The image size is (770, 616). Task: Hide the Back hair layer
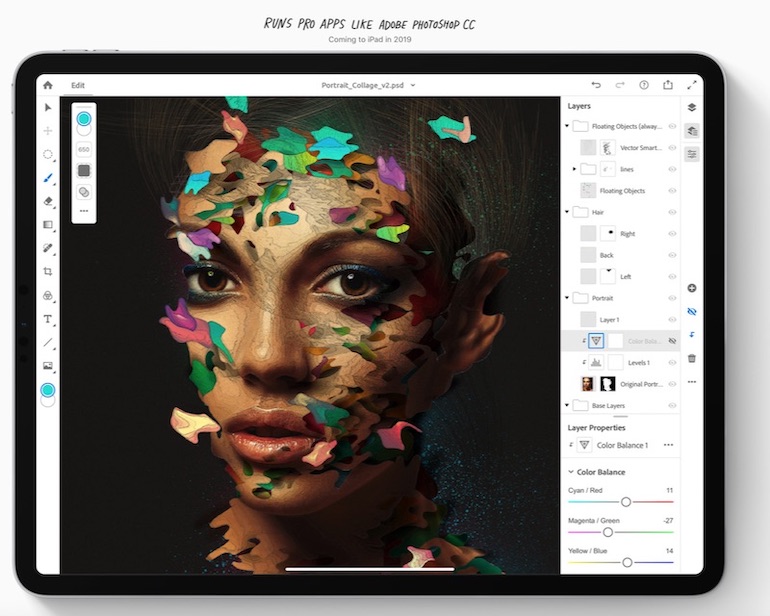point(672,255)
